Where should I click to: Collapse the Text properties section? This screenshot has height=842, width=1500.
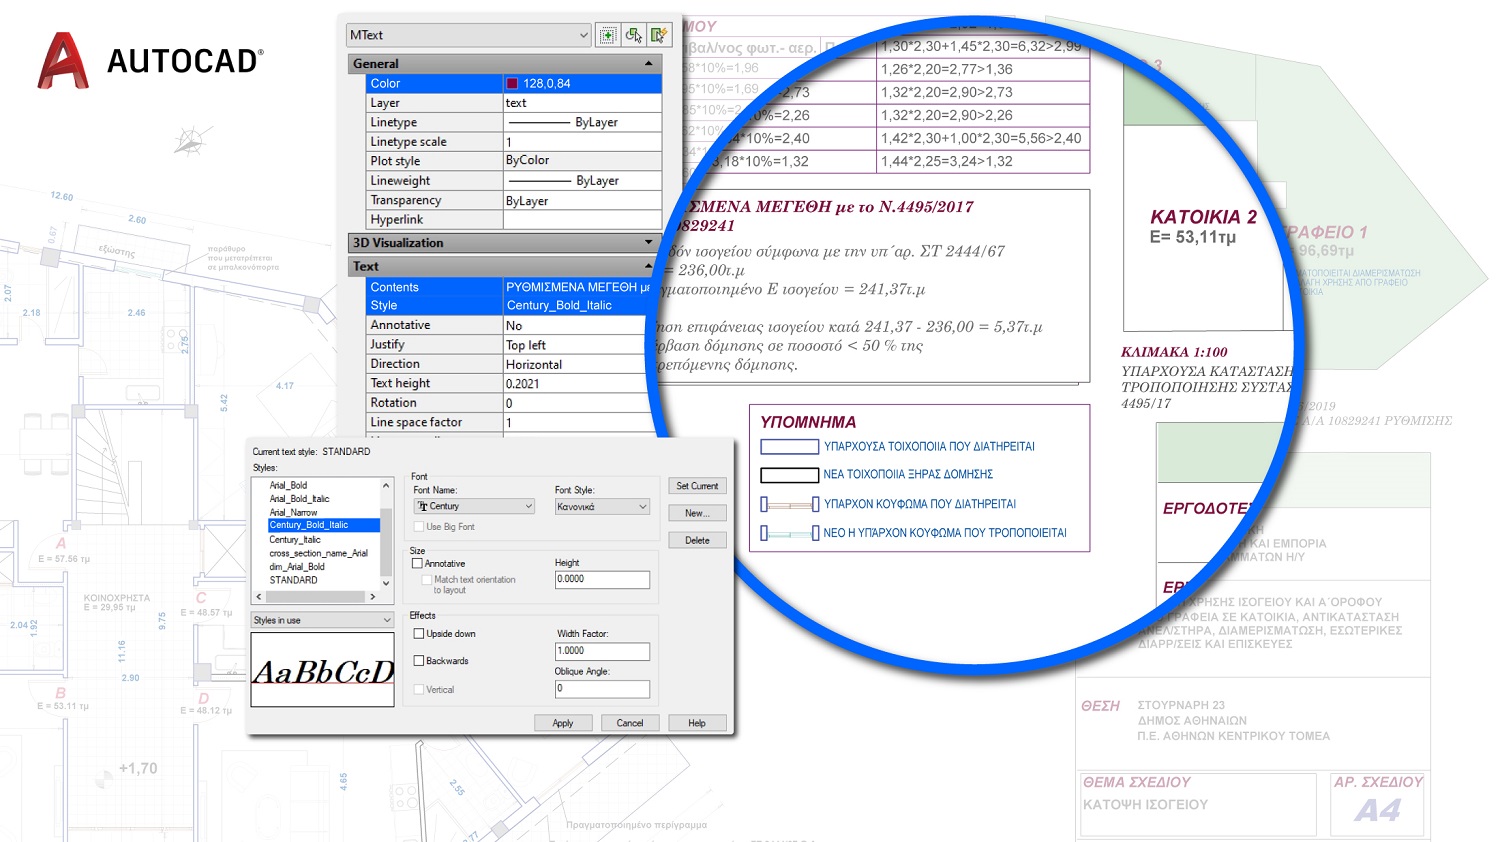[x=649, y=266]
